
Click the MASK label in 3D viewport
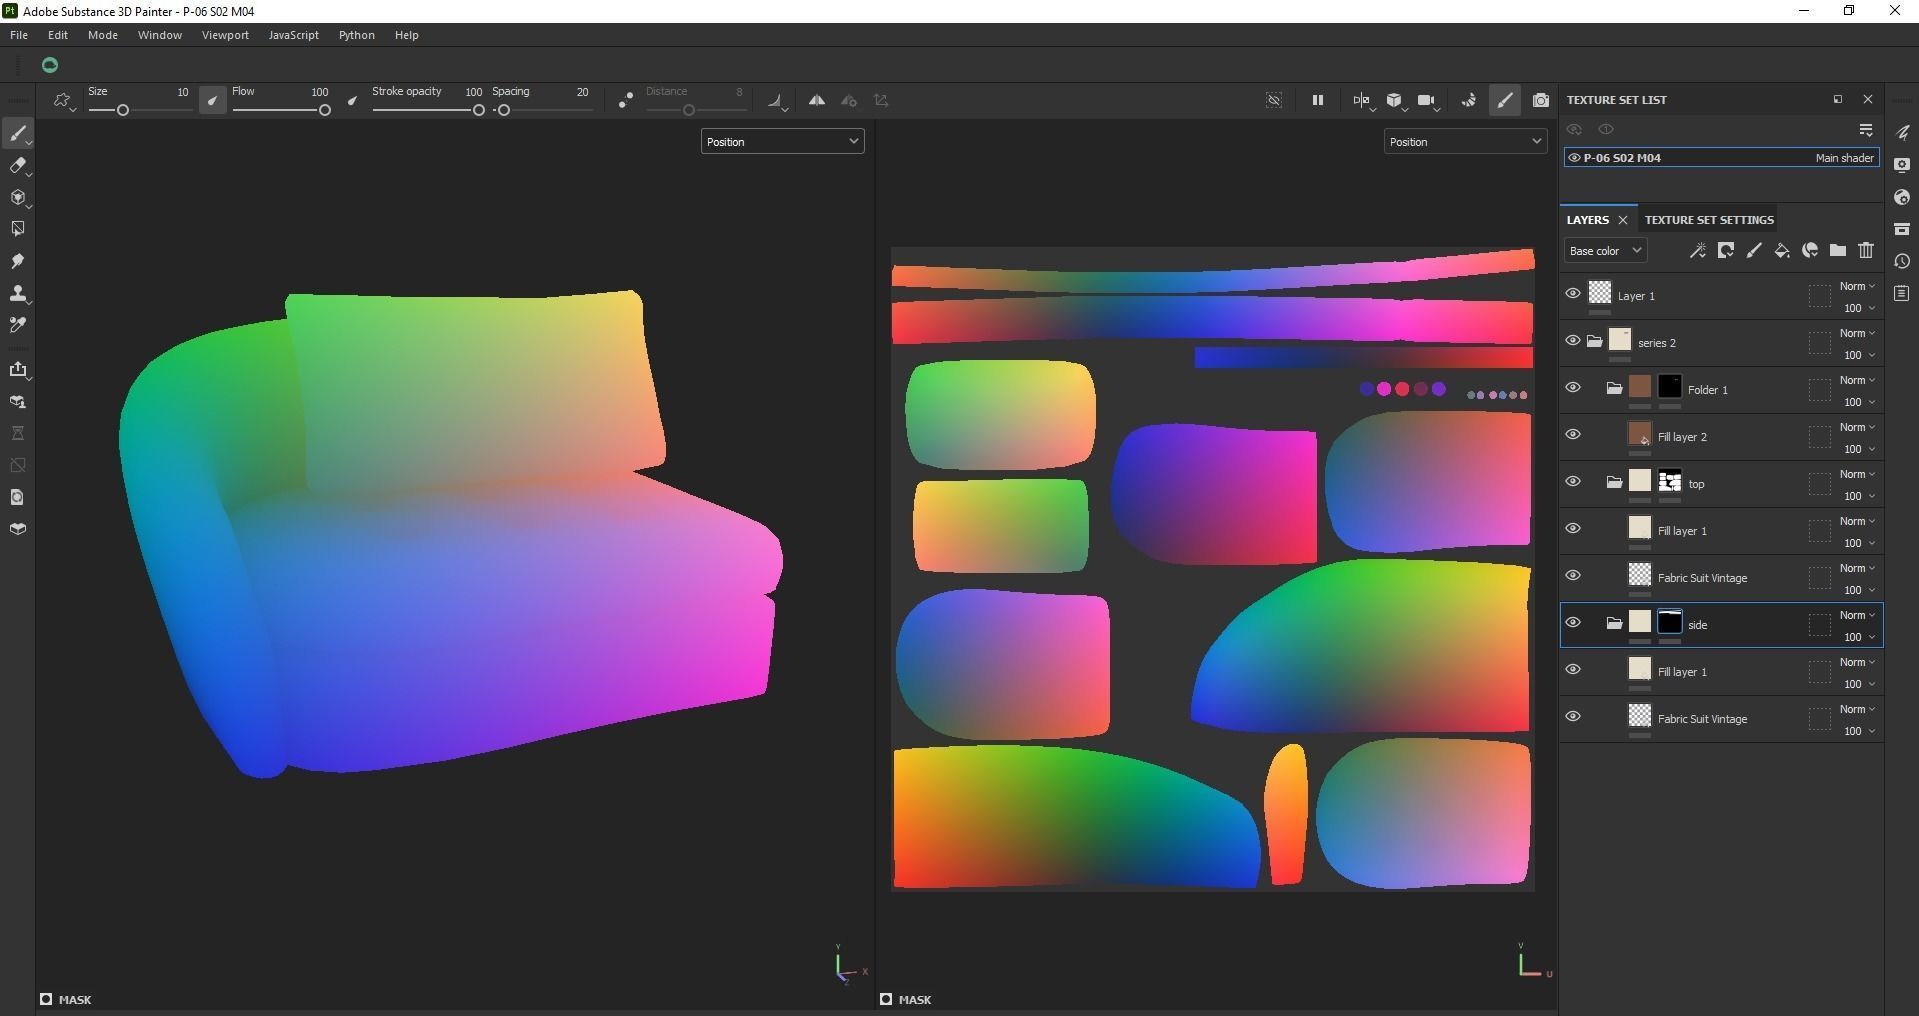point(75,1000)
